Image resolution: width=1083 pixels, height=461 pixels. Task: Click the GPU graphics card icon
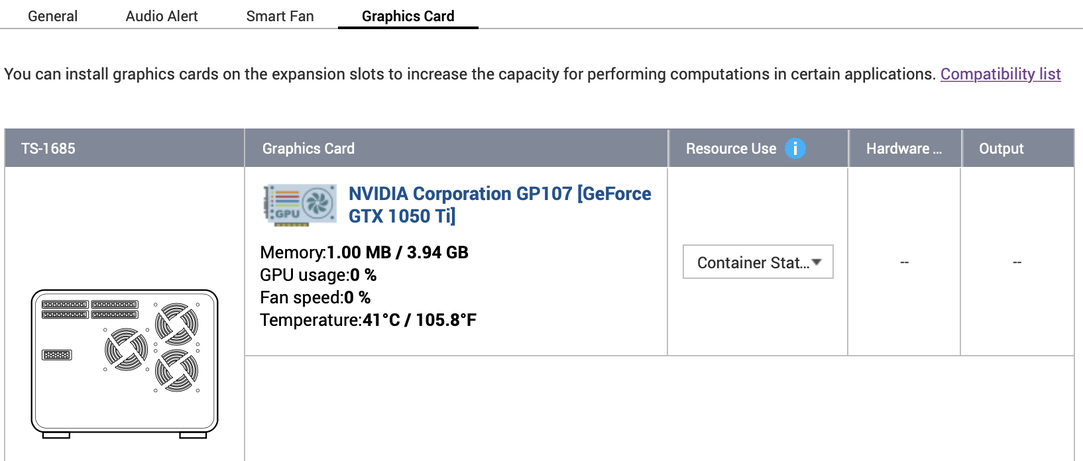299,204
